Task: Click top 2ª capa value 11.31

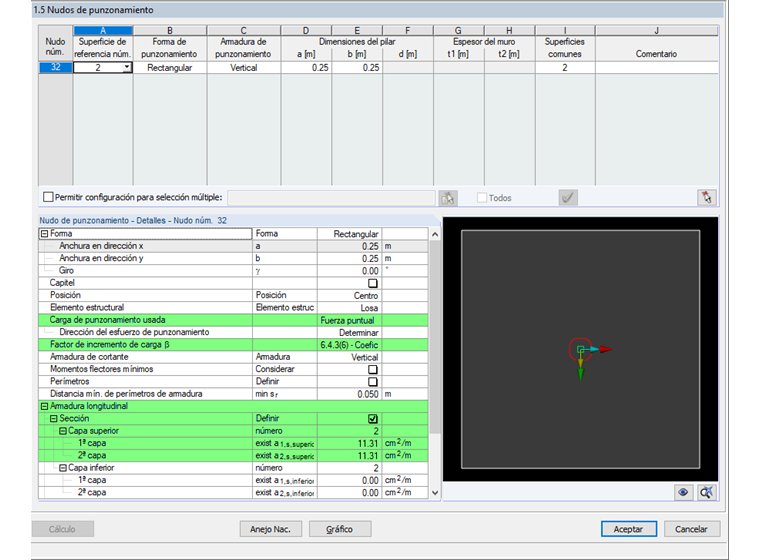Action: click(x=349, y=456)
